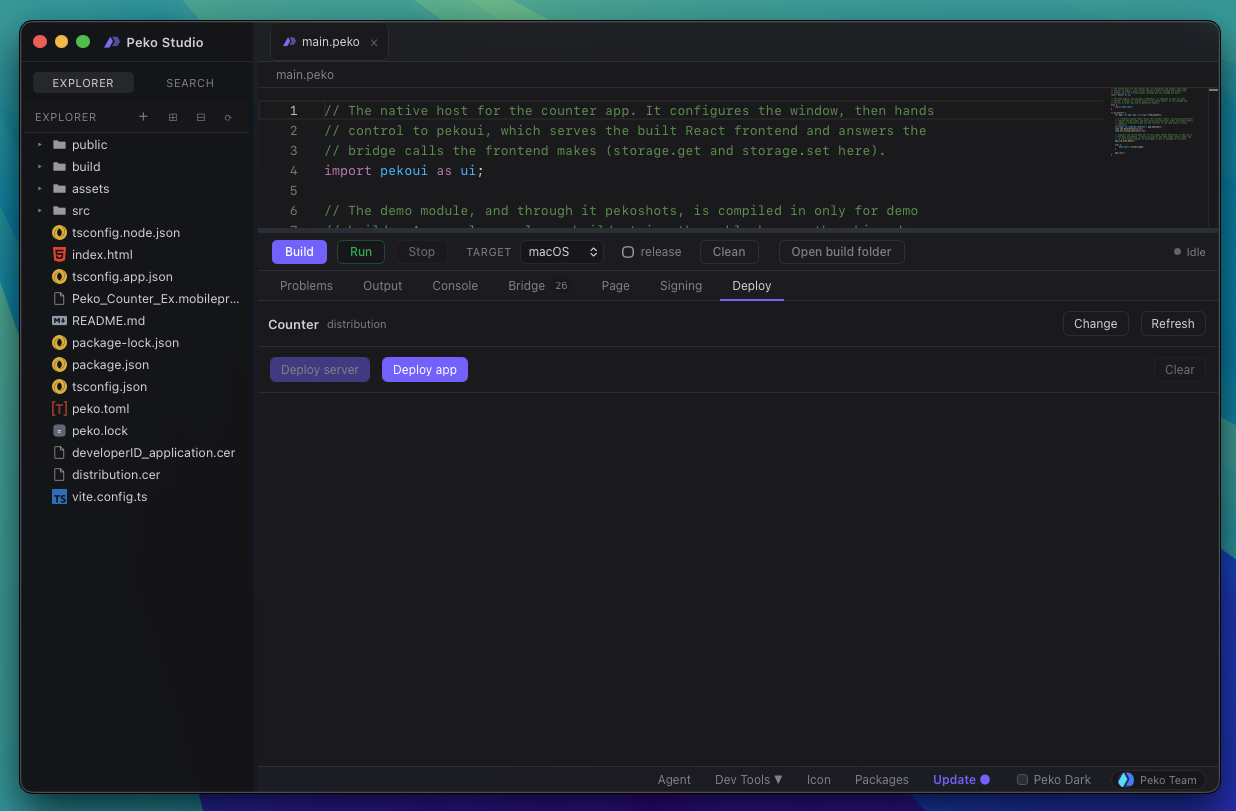Screen dimensions: 1236x811
Task: Click the assets folder icon
Action: coord(59,189)
